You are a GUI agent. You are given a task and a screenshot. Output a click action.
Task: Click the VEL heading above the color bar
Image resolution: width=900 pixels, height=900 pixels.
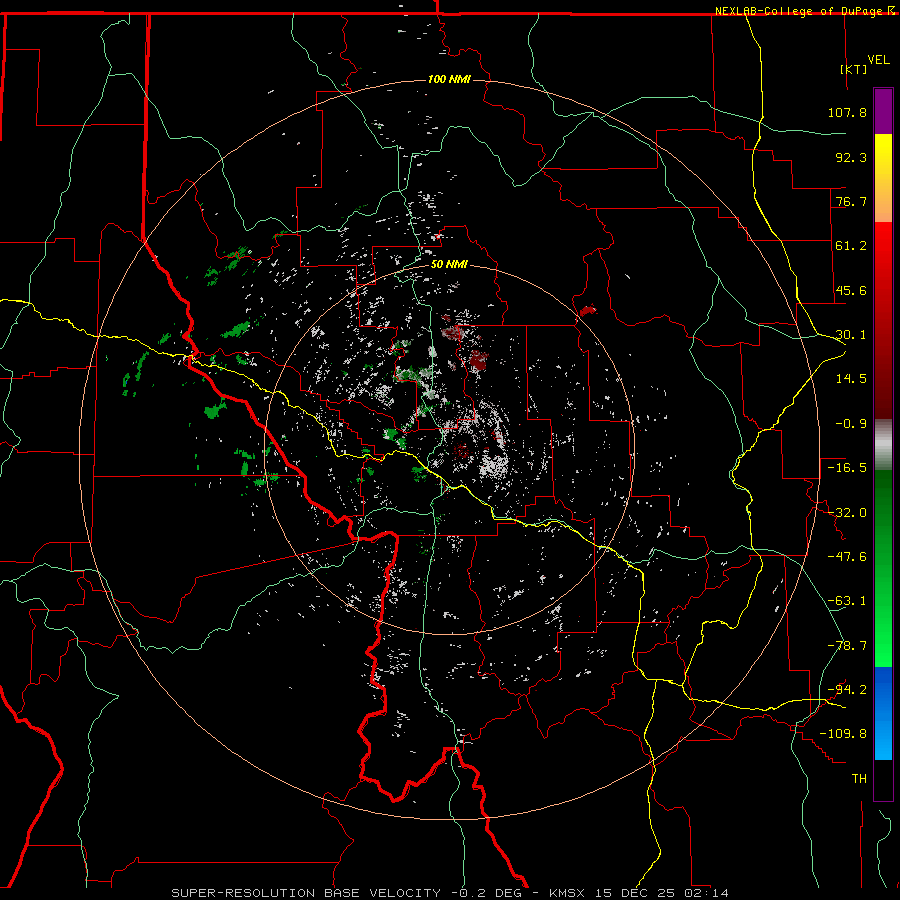[878, 59]
